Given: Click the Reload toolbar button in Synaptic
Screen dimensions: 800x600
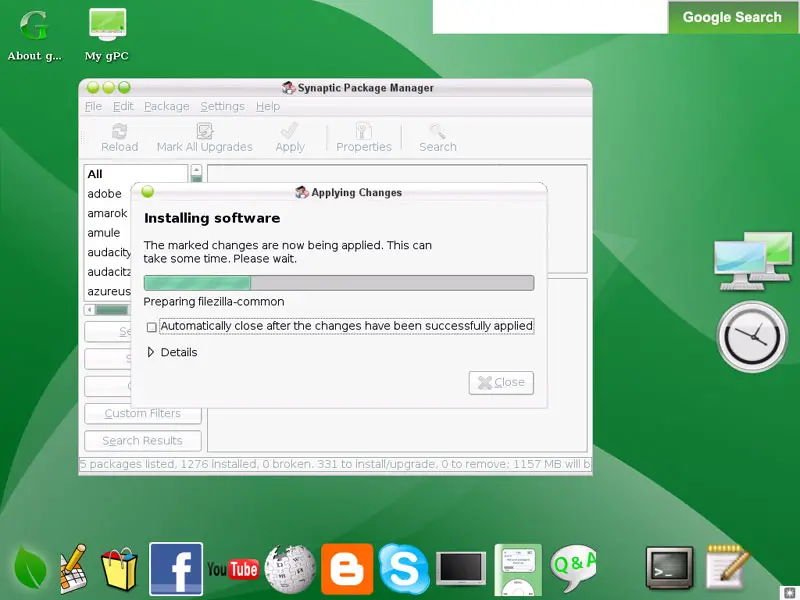Looking at the screenshot, I should (119, 138).
